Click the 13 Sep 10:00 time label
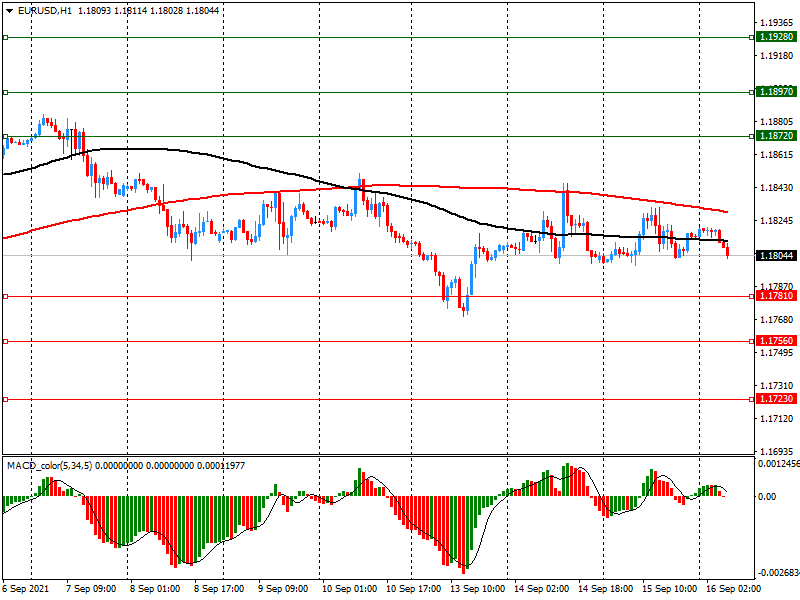 [478, 589]
